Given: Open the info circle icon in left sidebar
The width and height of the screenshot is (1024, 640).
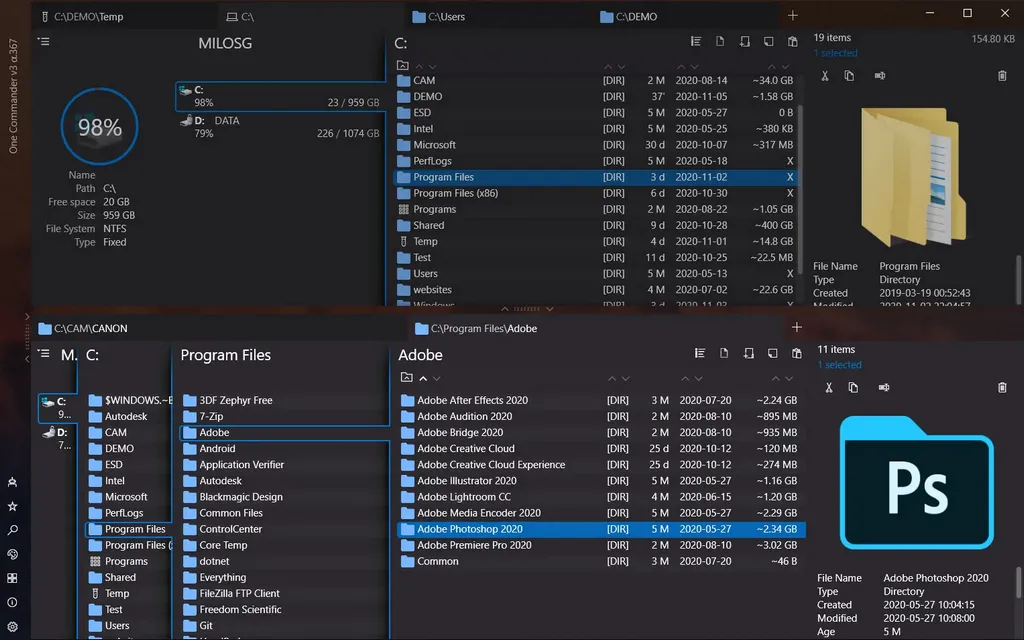Looking at the screenshot, I should point(12,602).
